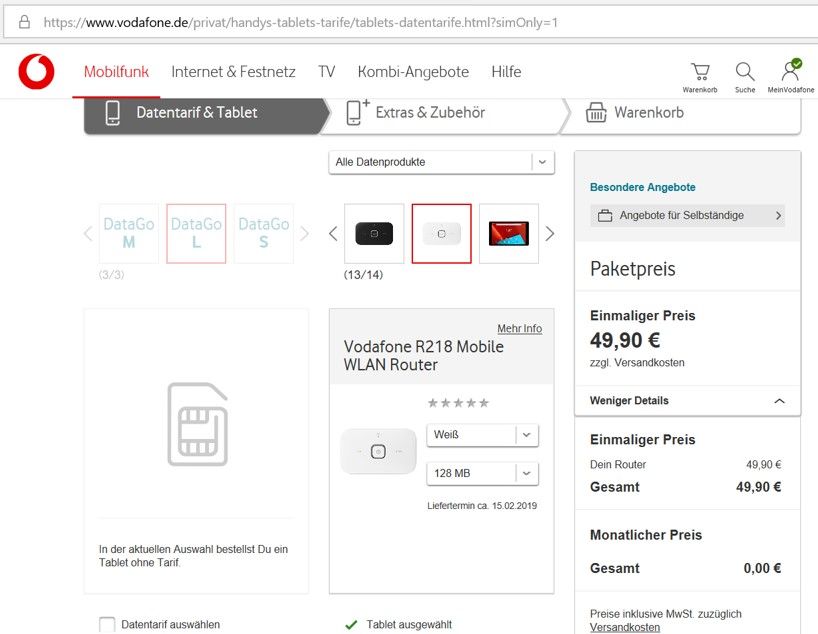
Task: Click the padlock icon in address bar
Action: 24,22
